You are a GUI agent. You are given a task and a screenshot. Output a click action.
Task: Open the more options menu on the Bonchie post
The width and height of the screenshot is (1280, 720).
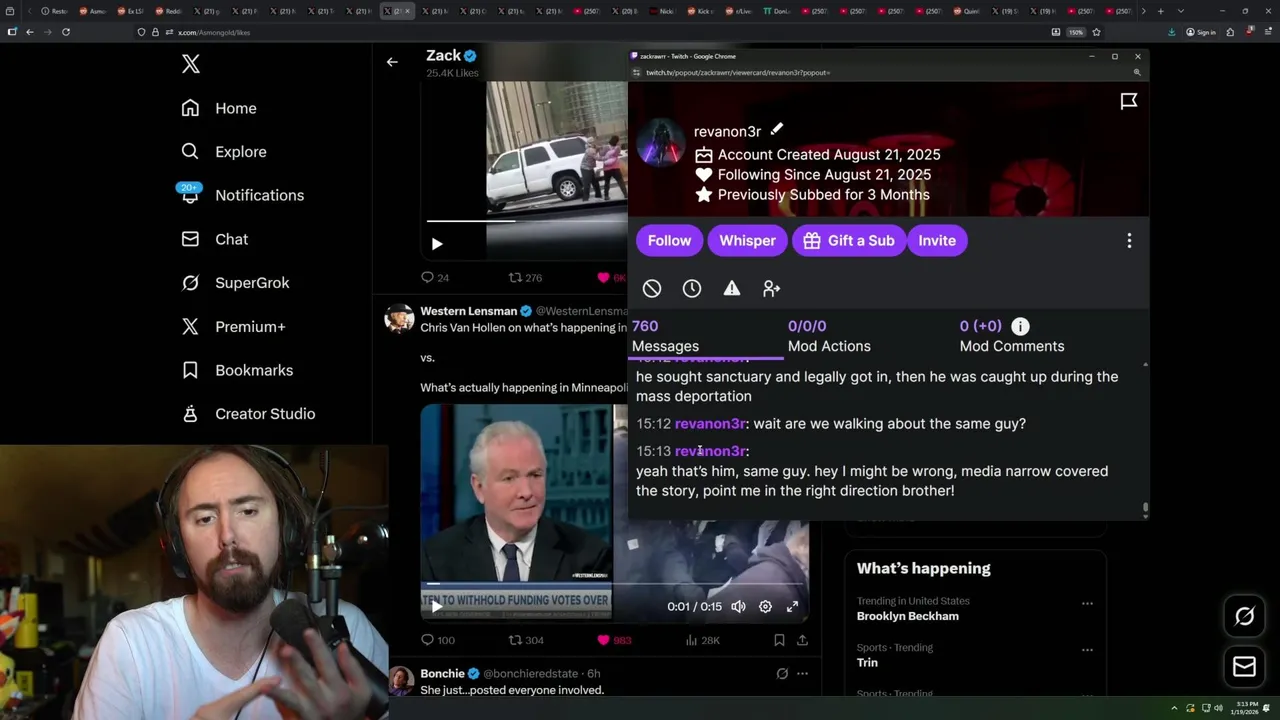(x=802, y=673)
